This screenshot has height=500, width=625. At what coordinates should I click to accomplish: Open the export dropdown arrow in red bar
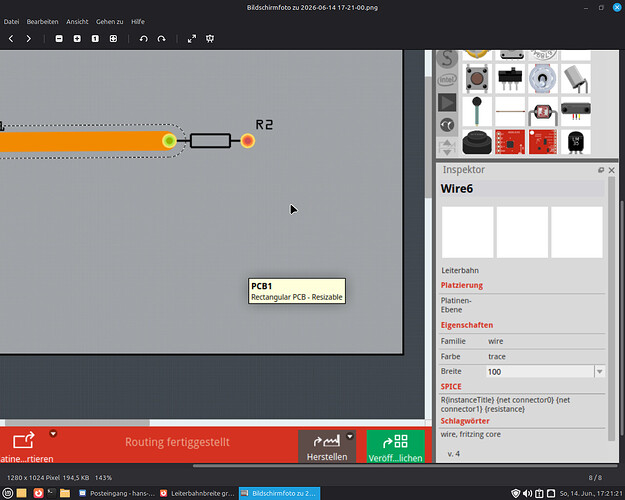pos(53,434)
